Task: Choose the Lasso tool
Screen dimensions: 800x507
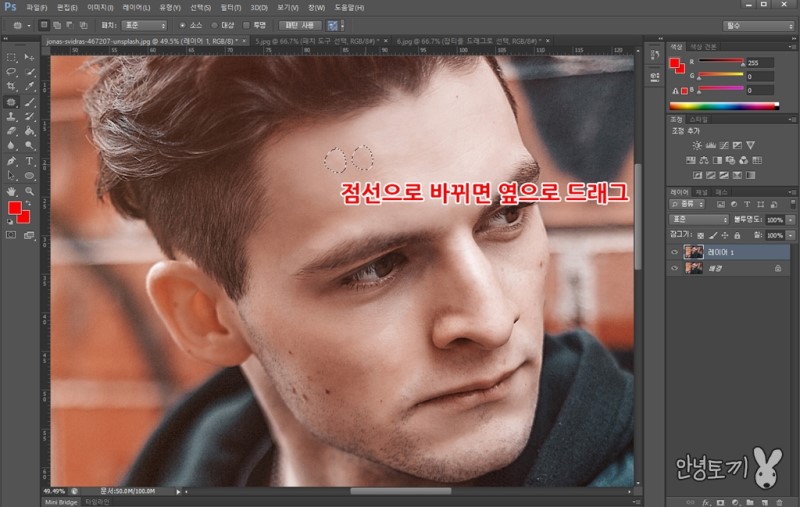Action: [11, 72]
